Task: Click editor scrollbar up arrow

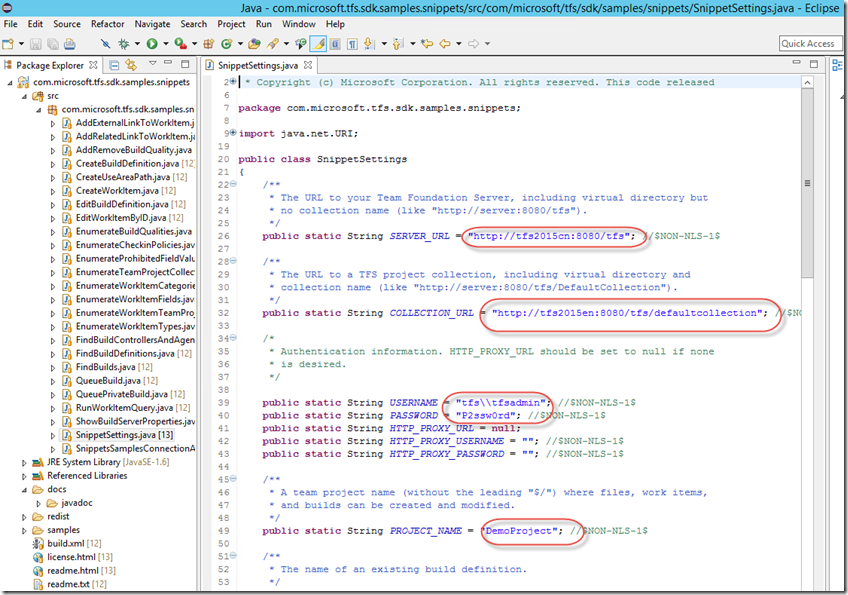Action: pos(807,82)
